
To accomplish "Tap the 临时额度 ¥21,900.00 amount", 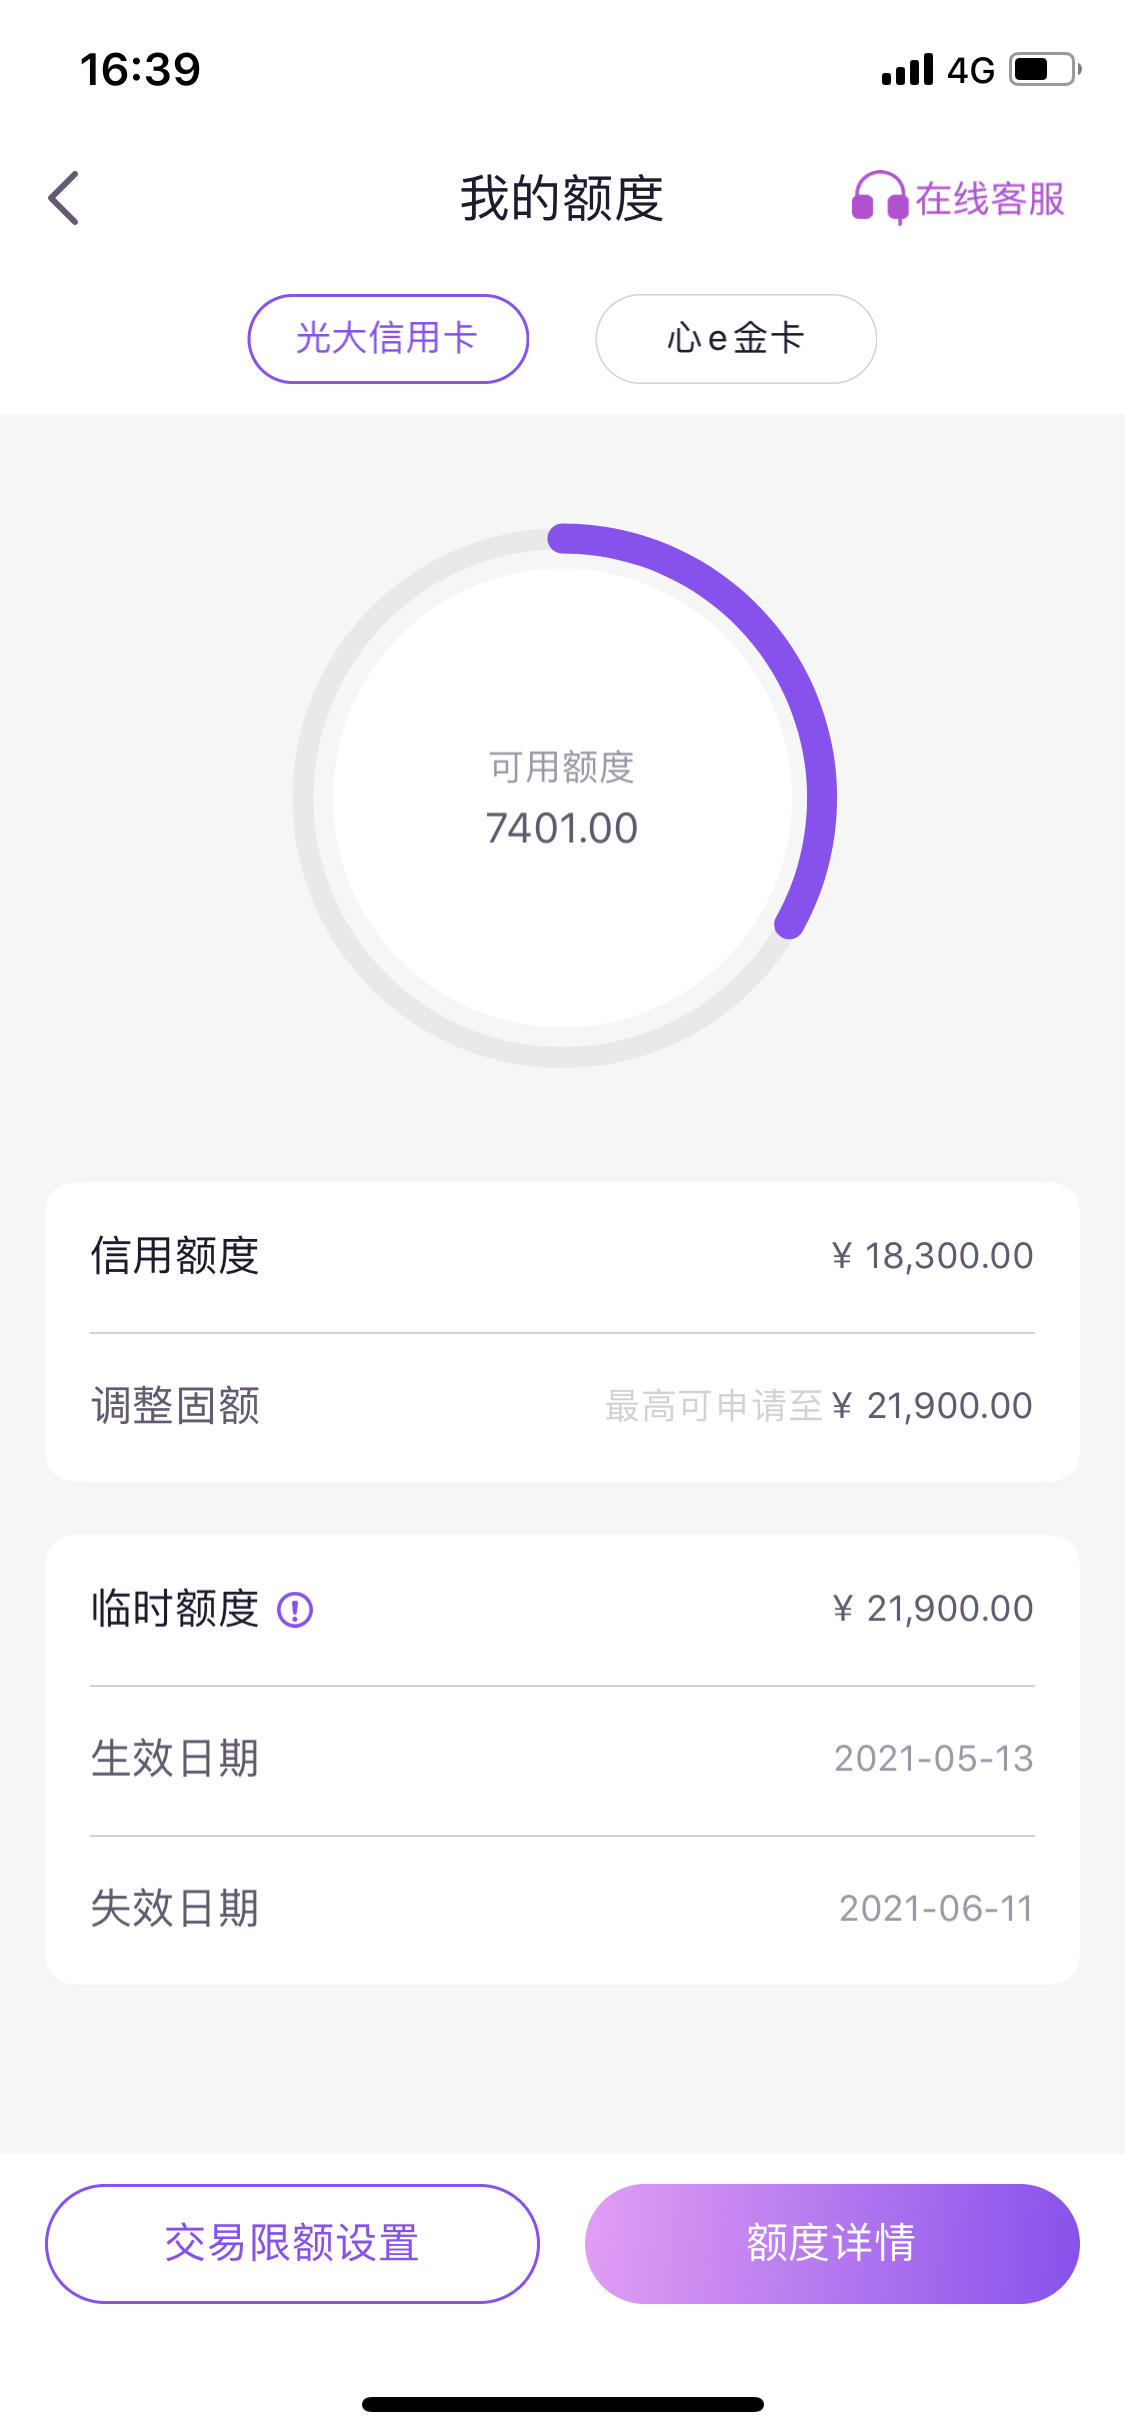I will (x=933, y=1609).
